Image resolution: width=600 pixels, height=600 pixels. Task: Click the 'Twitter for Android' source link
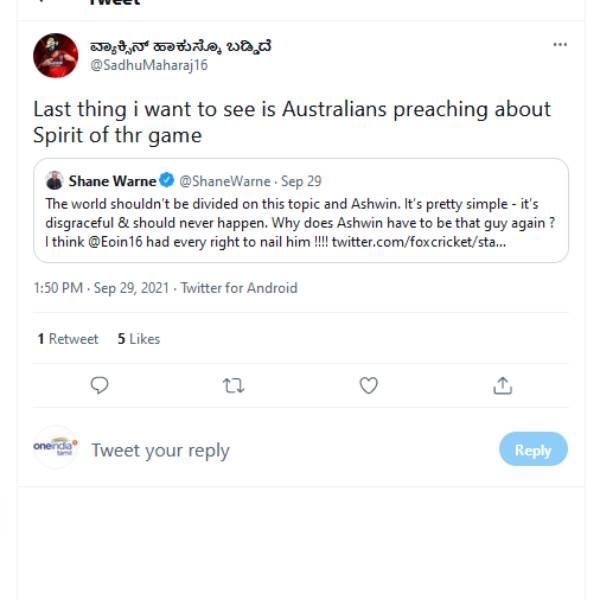240,288
